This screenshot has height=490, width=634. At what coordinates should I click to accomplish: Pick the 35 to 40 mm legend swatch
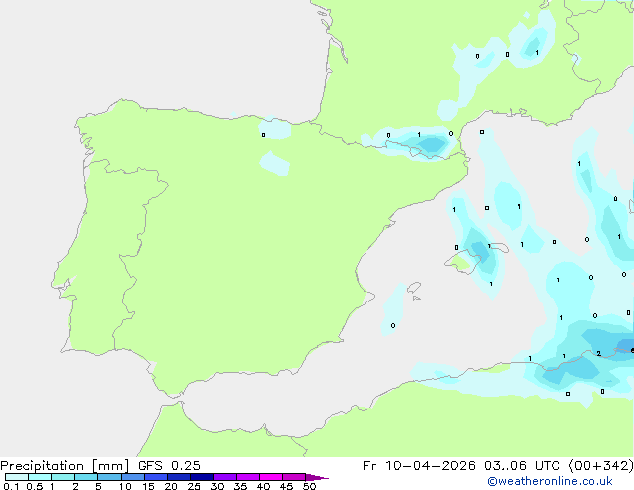(x=248, y=477)
